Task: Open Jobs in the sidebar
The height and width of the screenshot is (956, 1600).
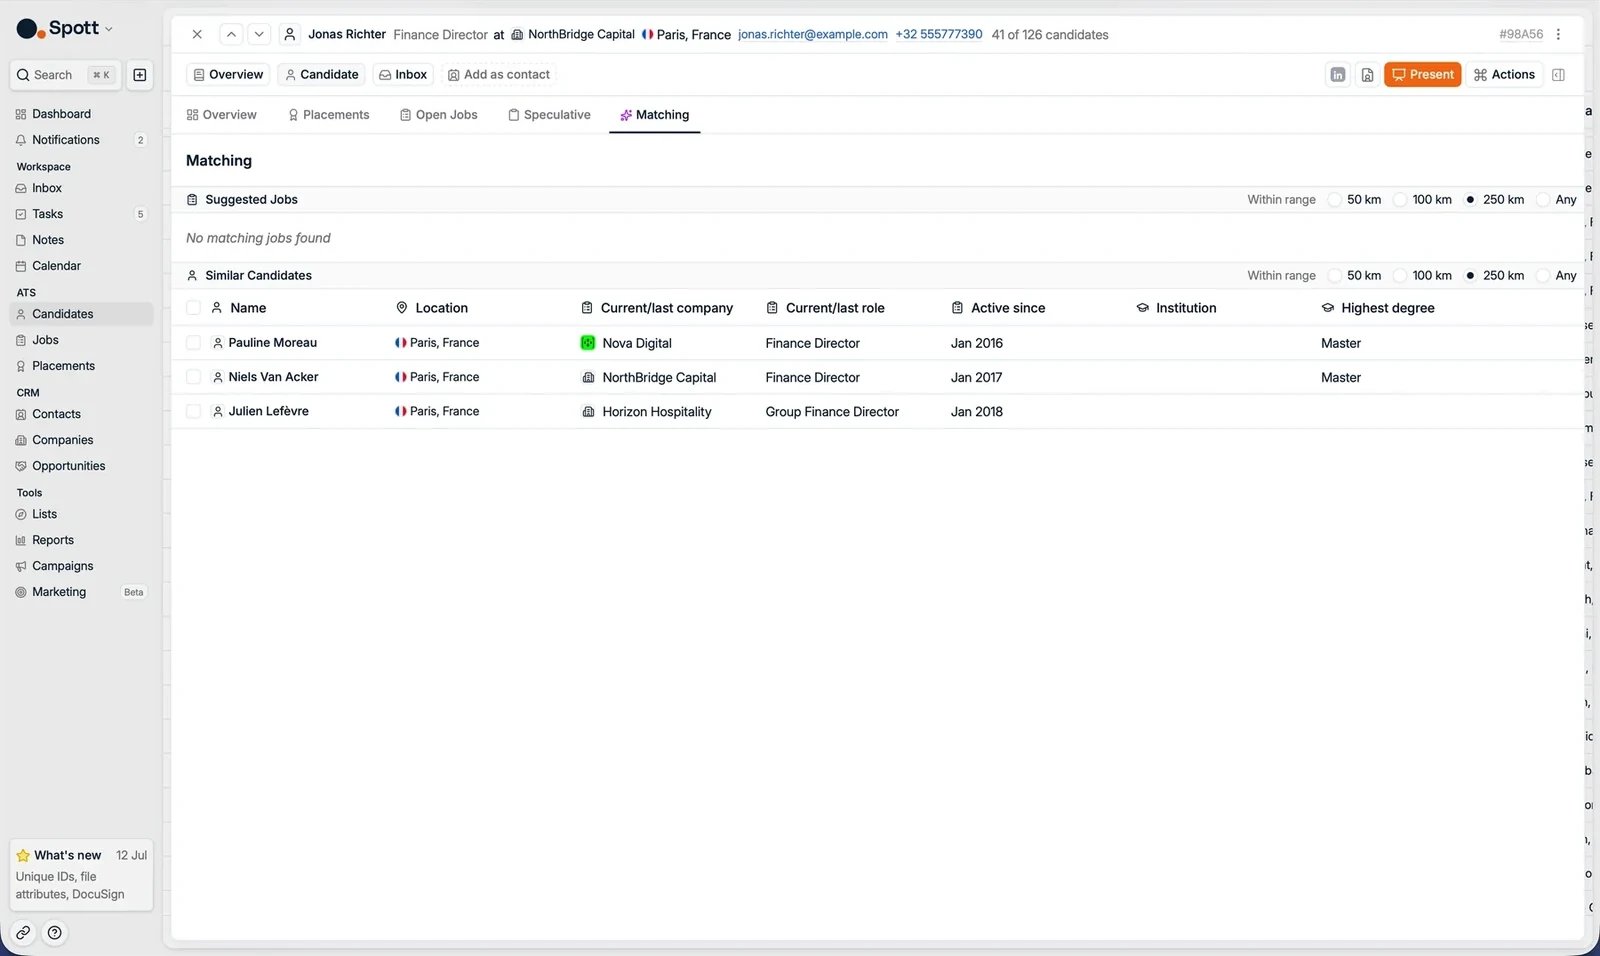Action: [x=81, y=340]
